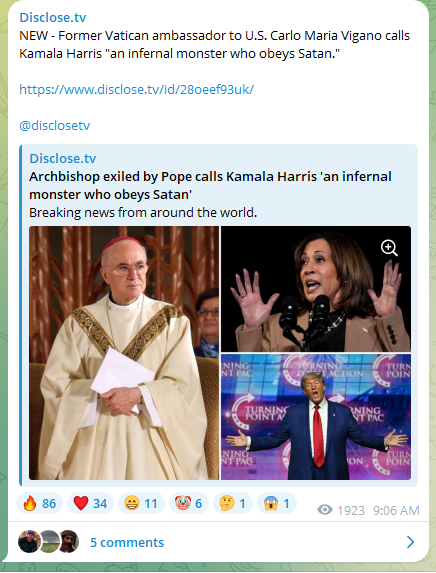This screenshot has height=573, width=436.
Task: View the Kamala Harris photo thumbnail
Action: 316,289
